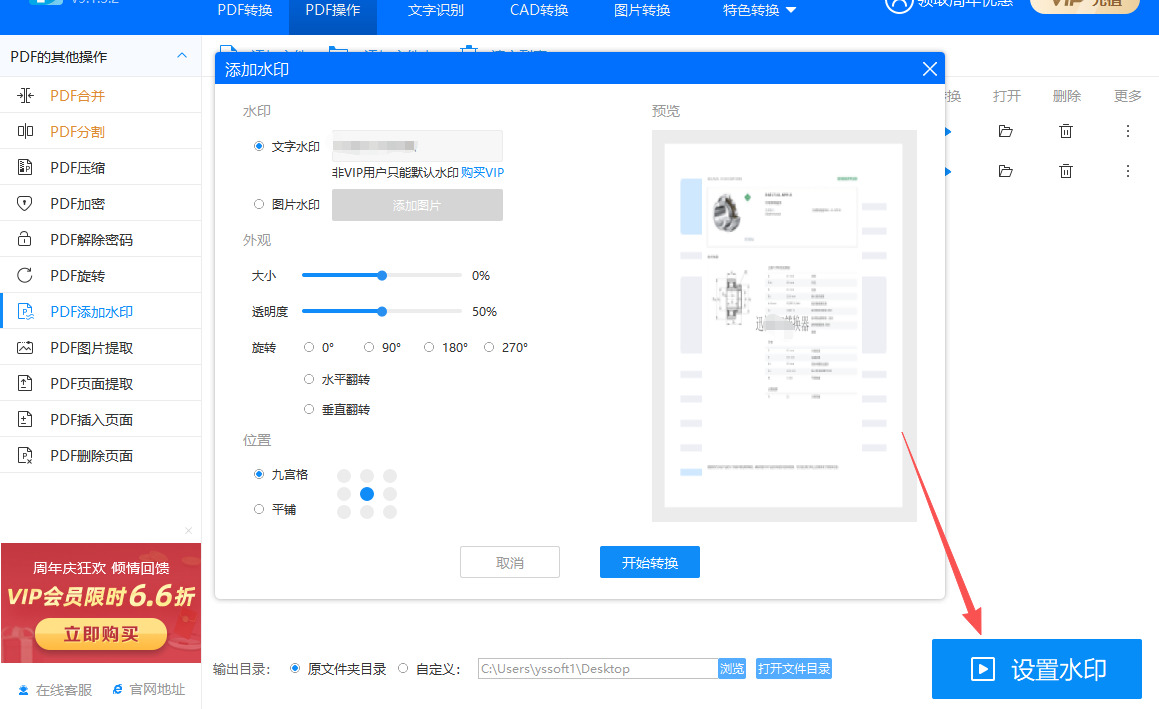Click 开始转换 button
This screenshot has width=1159, height=709.
click(650, 563)
